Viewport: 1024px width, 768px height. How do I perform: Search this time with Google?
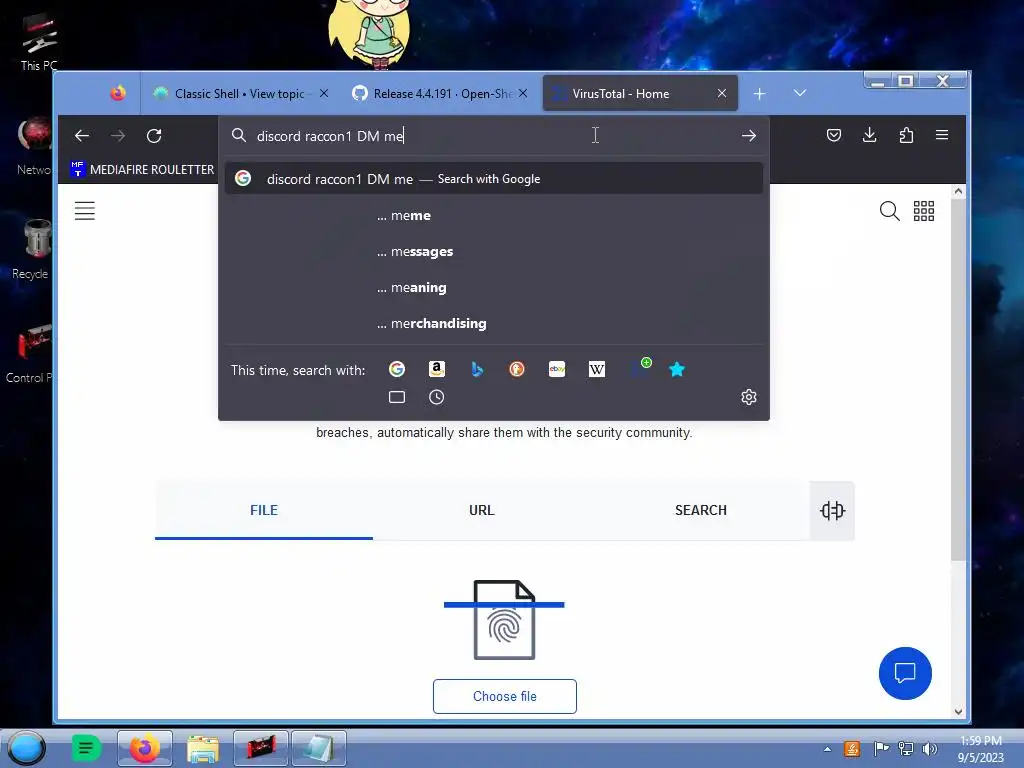[396, 370]
